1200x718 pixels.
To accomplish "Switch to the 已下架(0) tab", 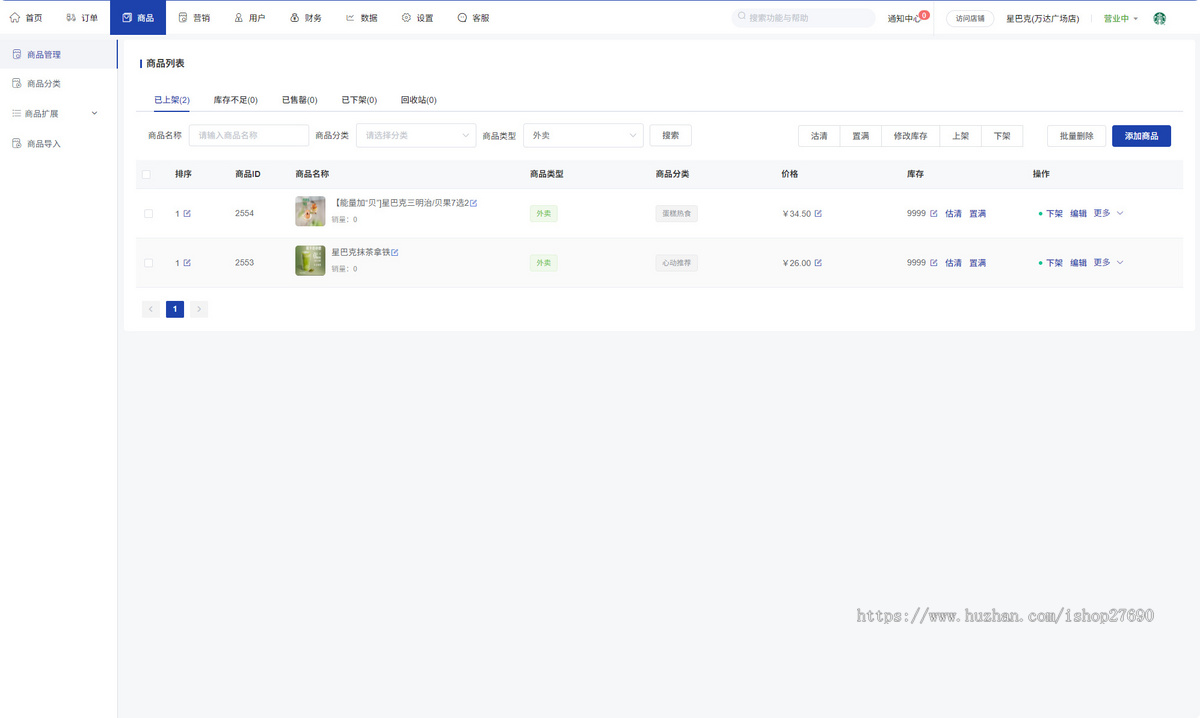I will [359, 100].
